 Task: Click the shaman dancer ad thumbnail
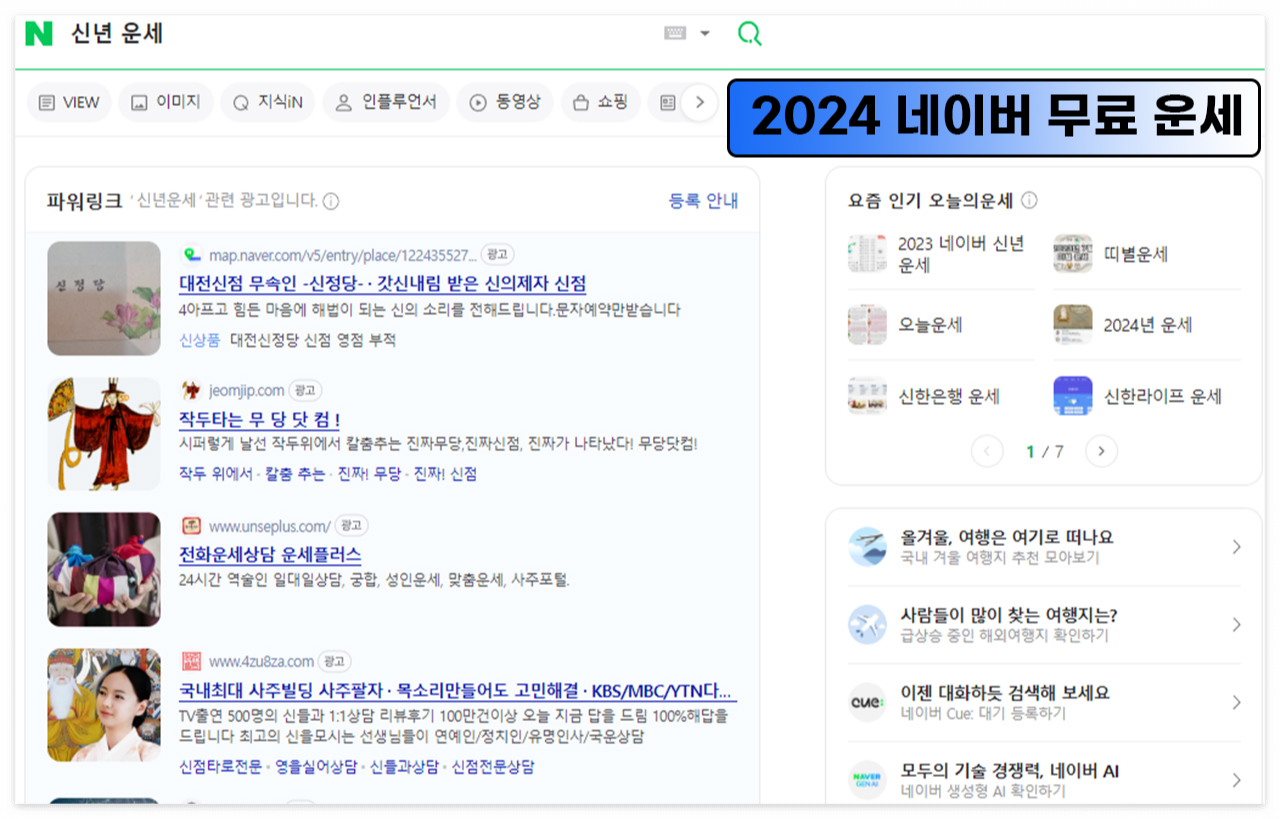[104, 434]
